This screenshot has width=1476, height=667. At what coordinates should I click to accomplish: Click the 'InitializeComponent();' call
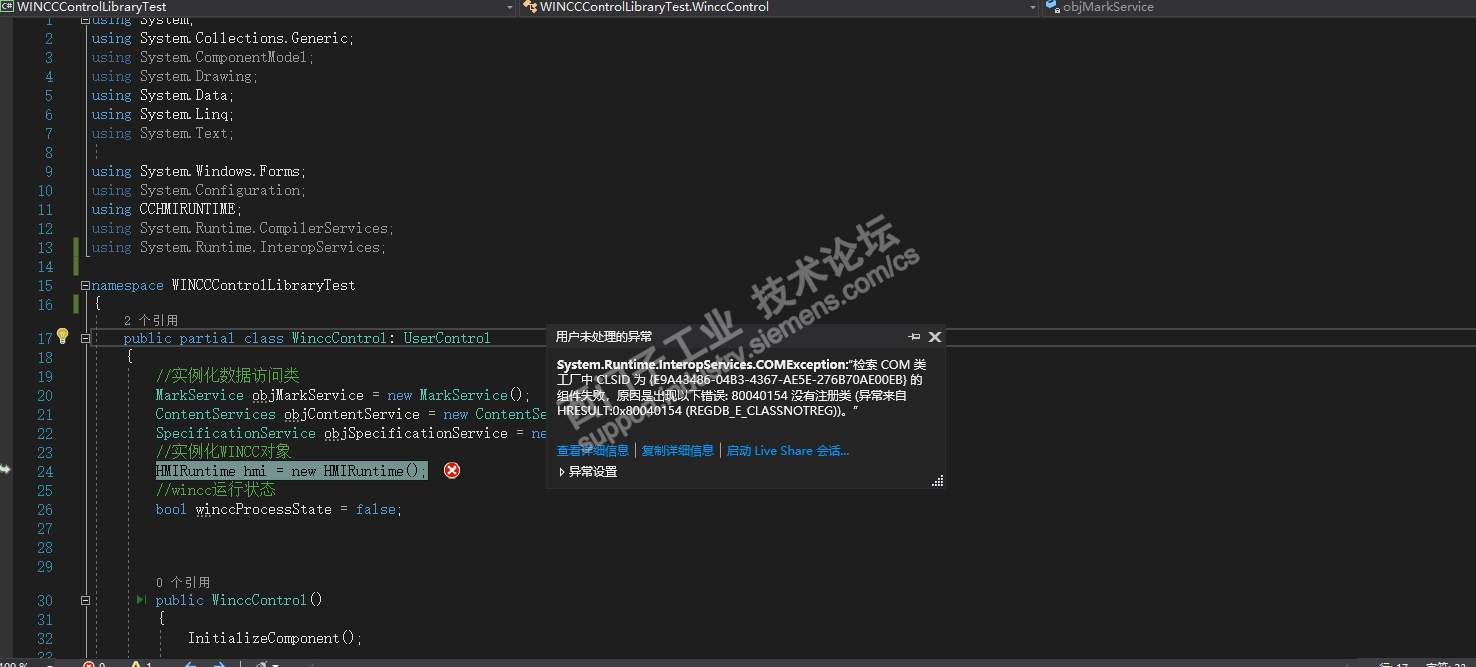[275, 638]
